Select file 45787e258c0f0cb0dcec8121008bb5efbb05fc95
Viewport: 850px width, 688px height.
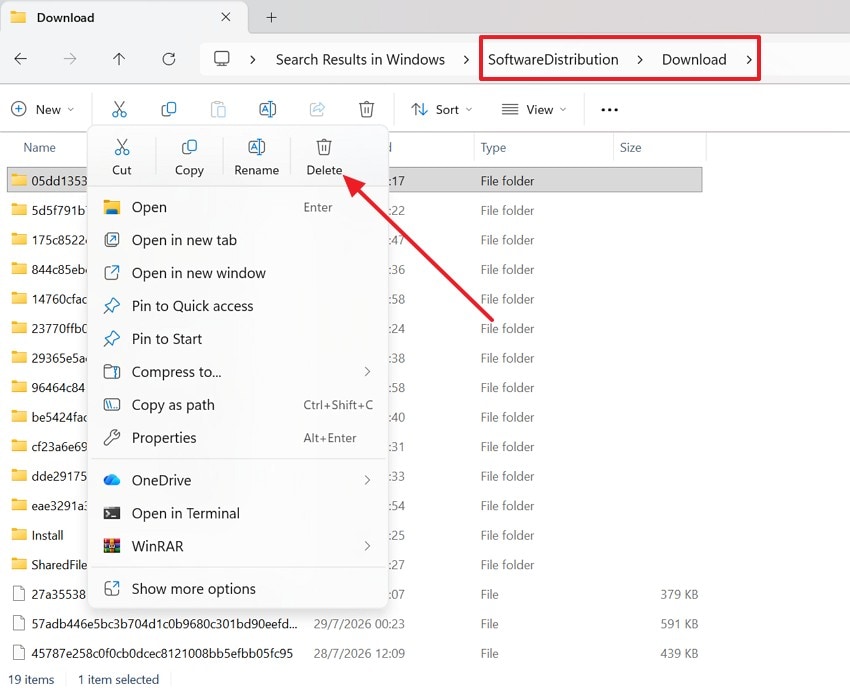pyautogui.click(x=152, y=653)
